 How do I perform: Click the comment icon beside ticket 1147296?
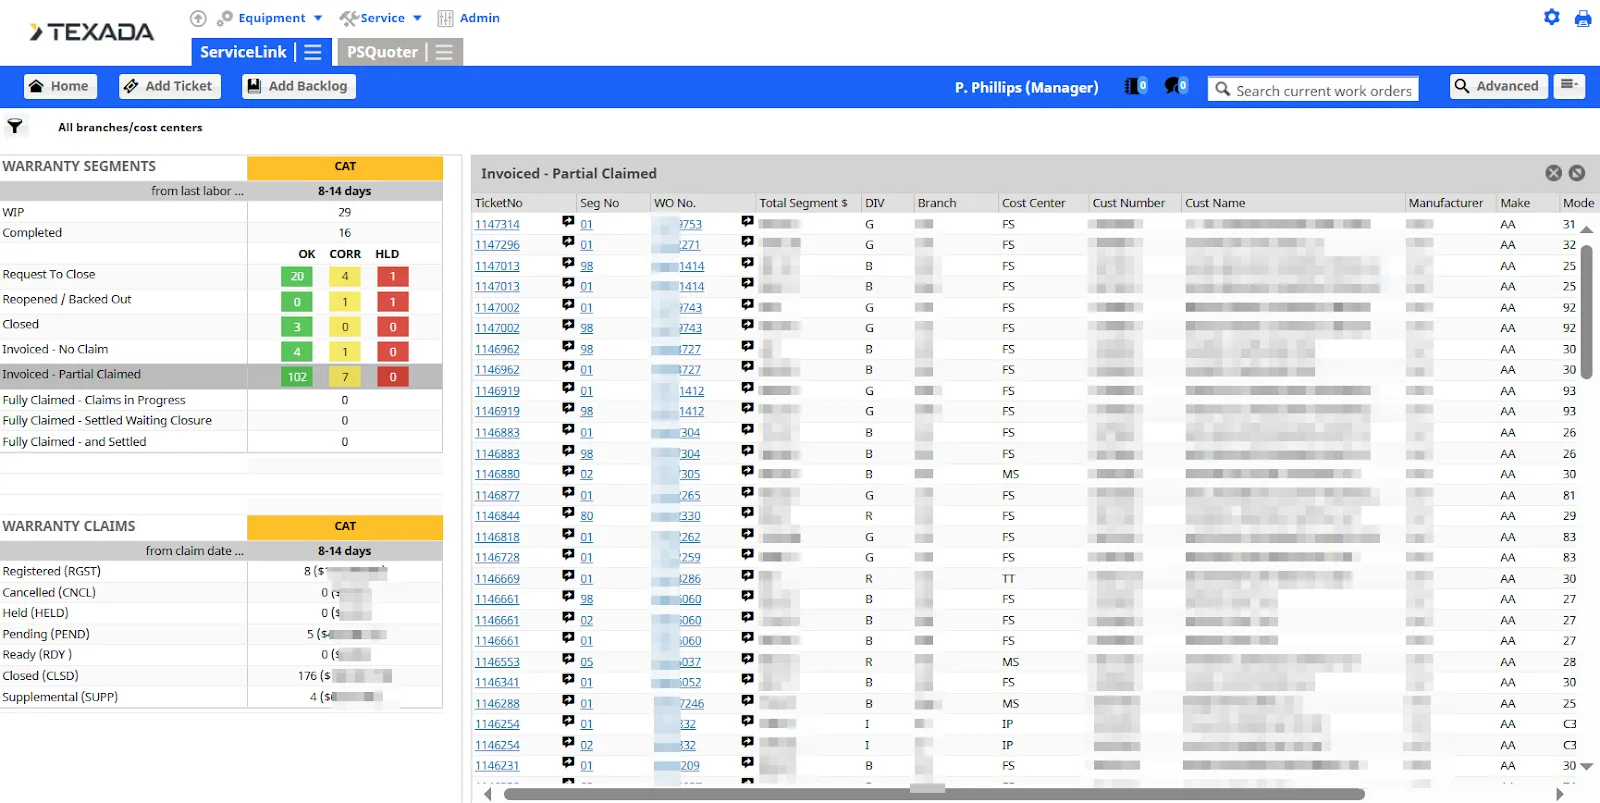pyautogui.click(x=568, y=243)
